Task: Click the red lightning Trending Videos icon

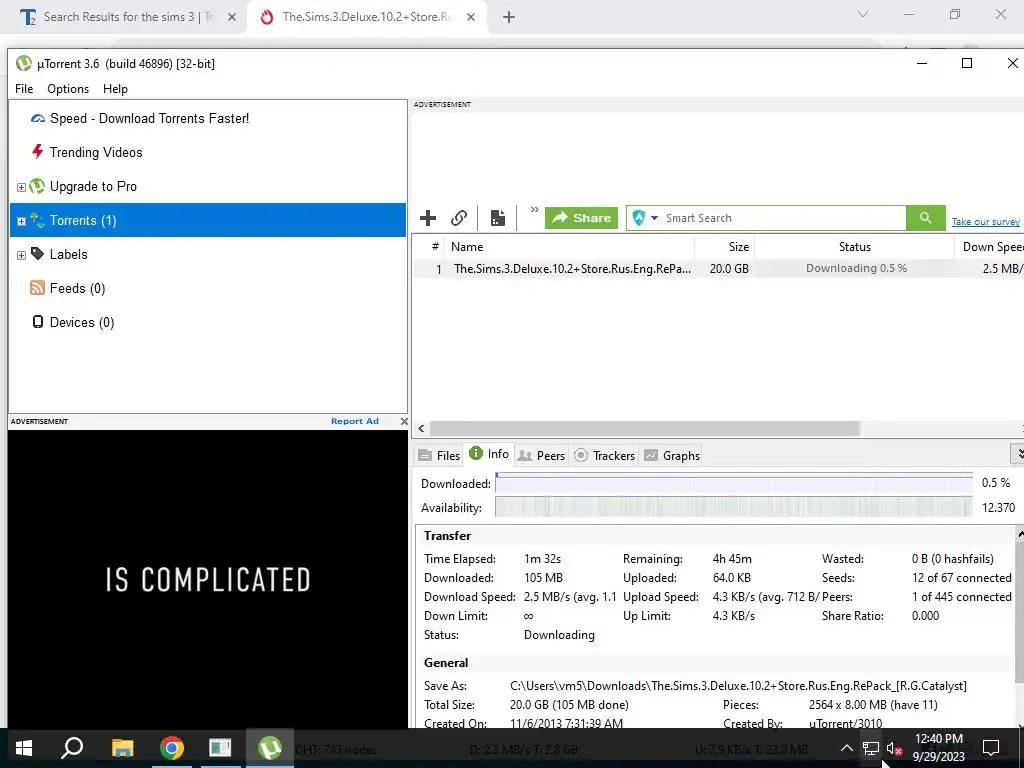Action: pyautogui.click(x=38, y=152)
